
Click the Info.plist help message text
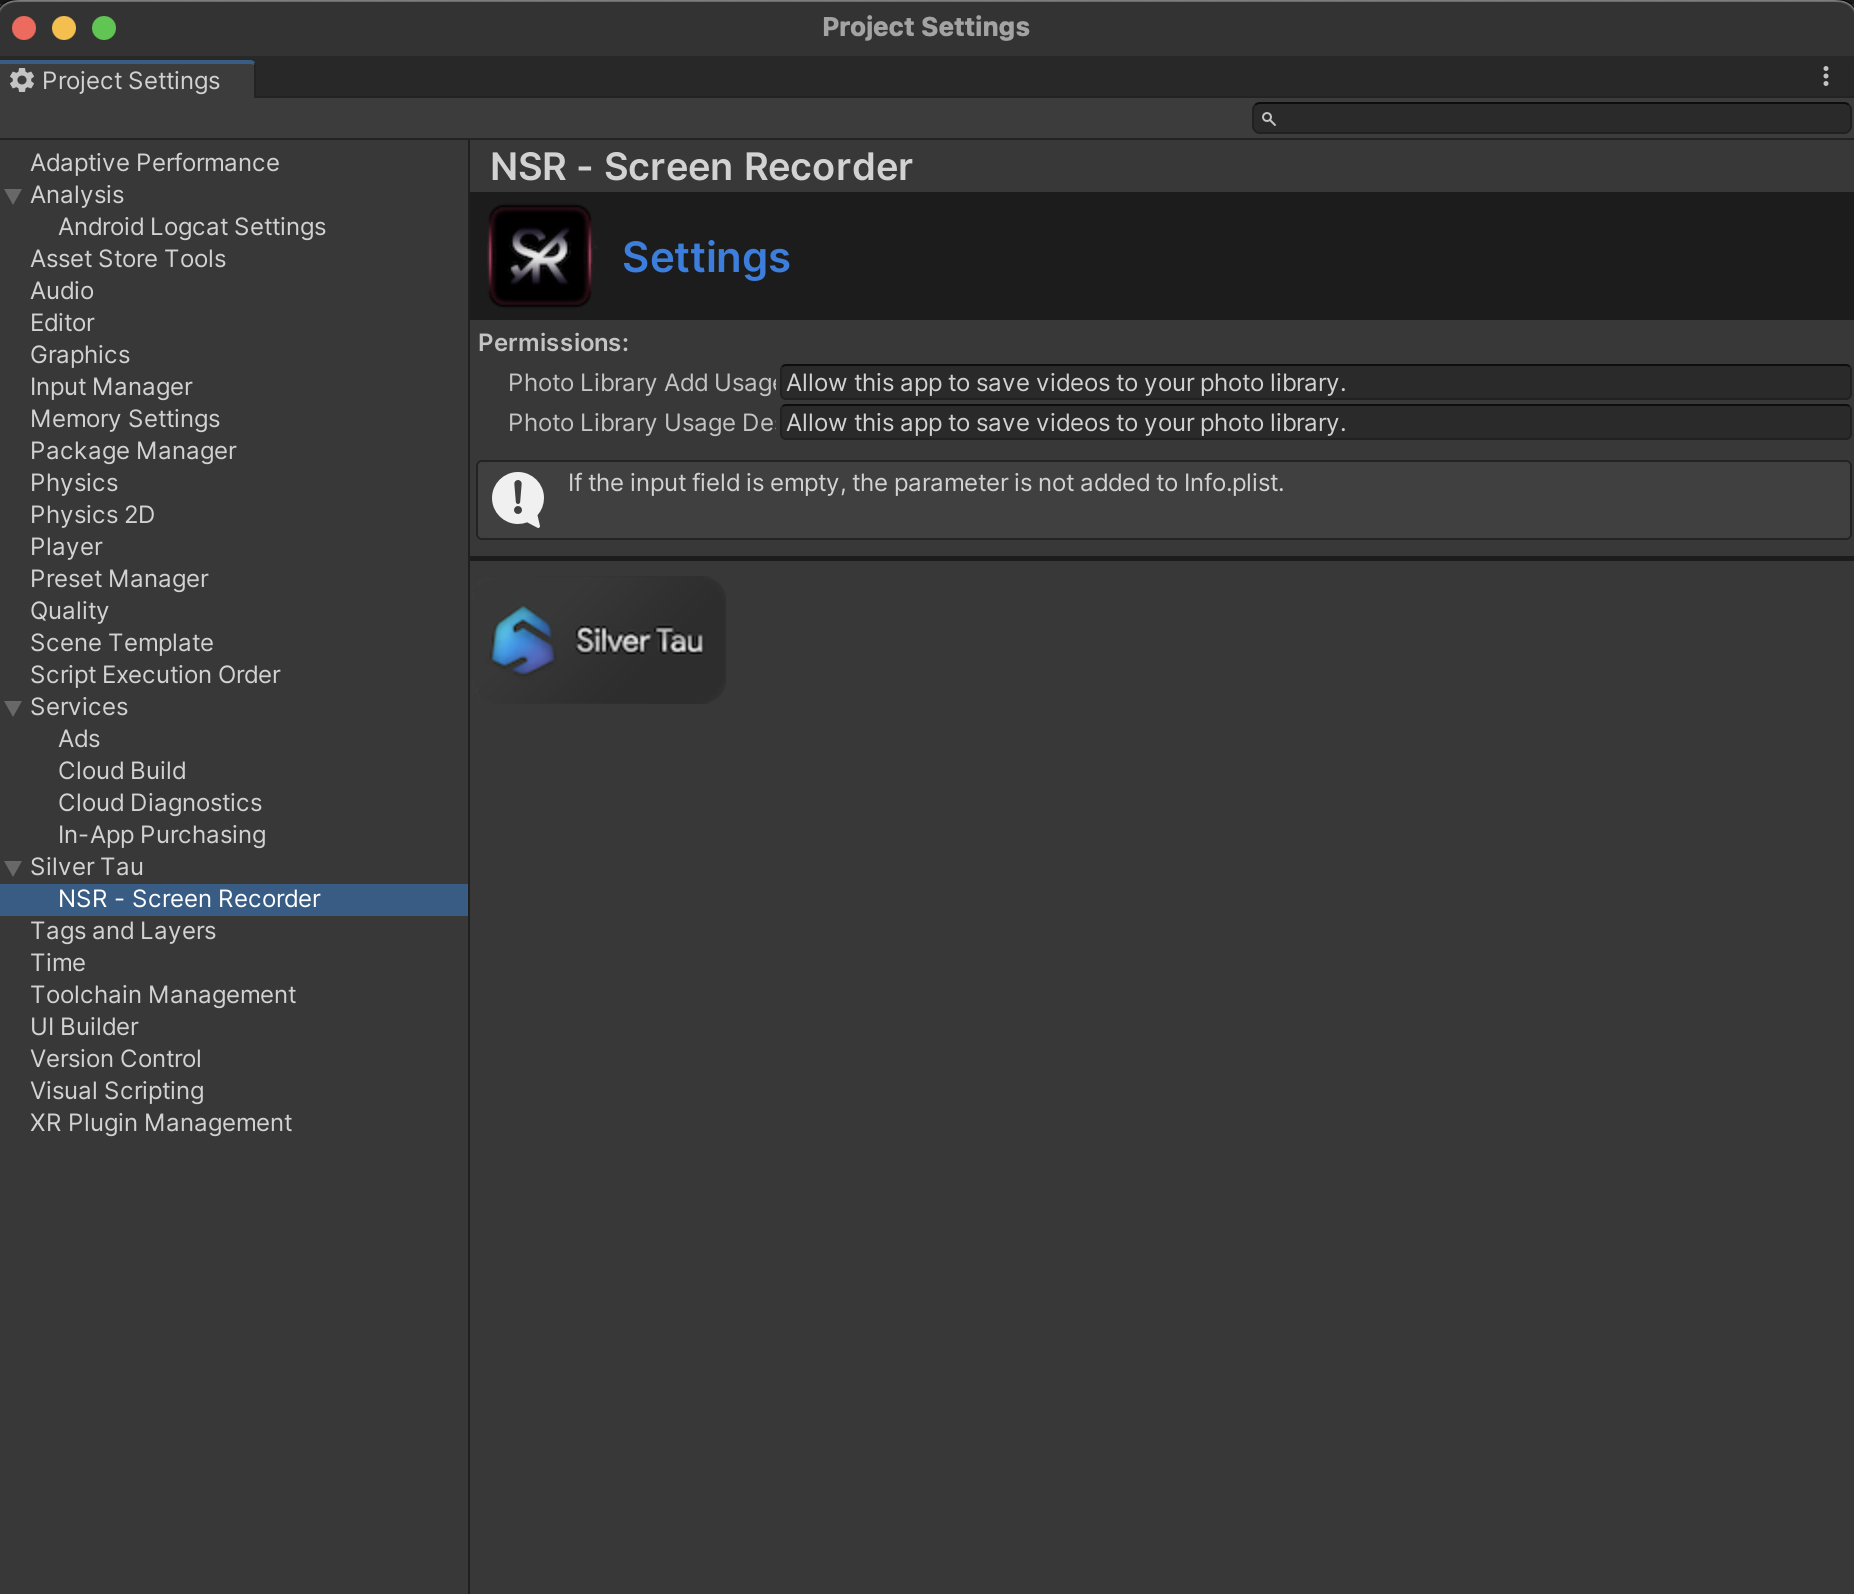click(x=926, y=483)
